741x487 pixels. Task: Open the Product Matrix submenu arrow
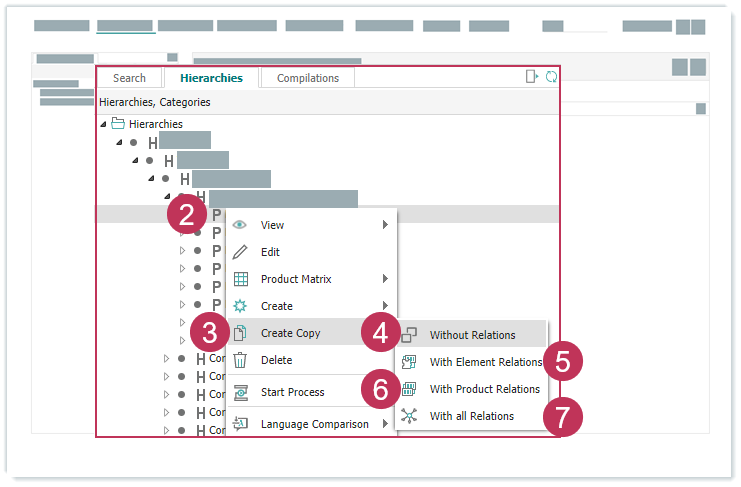(385, 279)
